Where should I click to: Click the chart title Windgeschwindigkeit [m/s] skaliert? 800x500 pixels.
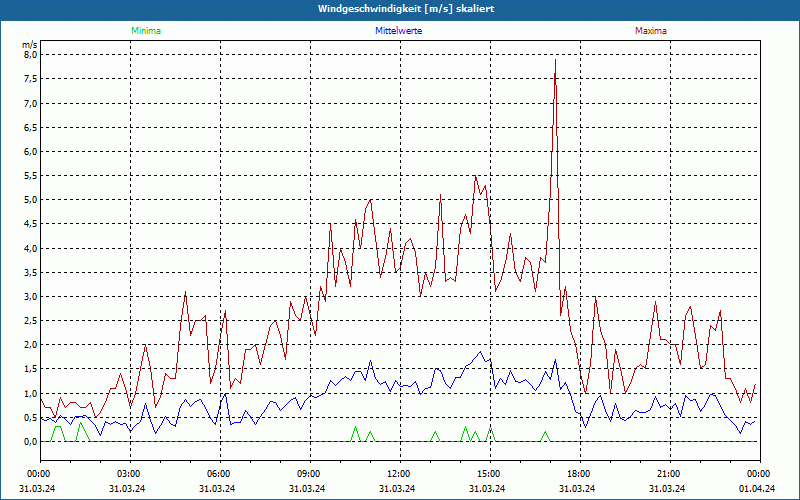point(406,9)
